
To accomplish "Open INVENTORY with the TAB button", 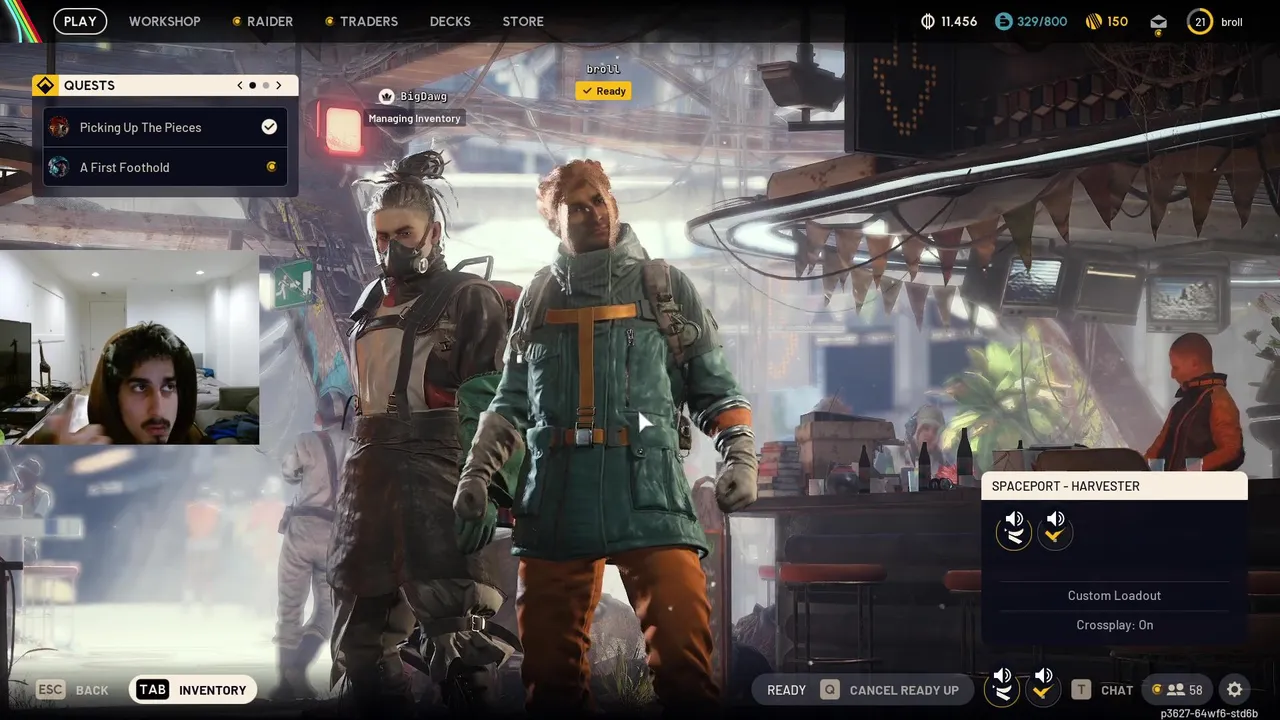I will (192, 690).
